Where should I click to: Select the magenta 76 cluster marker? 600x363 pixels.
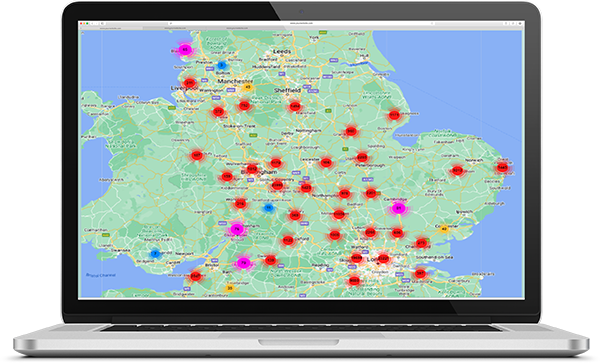tap(237, 229)
